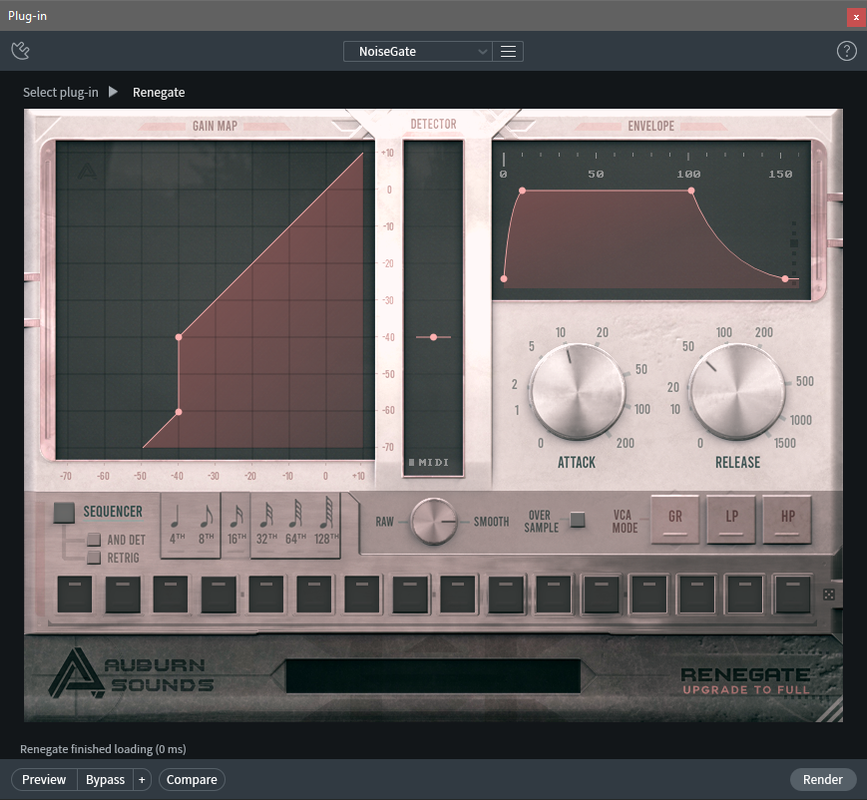Click the envelope hold end node near 100
Screen dimensions: 867x800
pos(691,191)
